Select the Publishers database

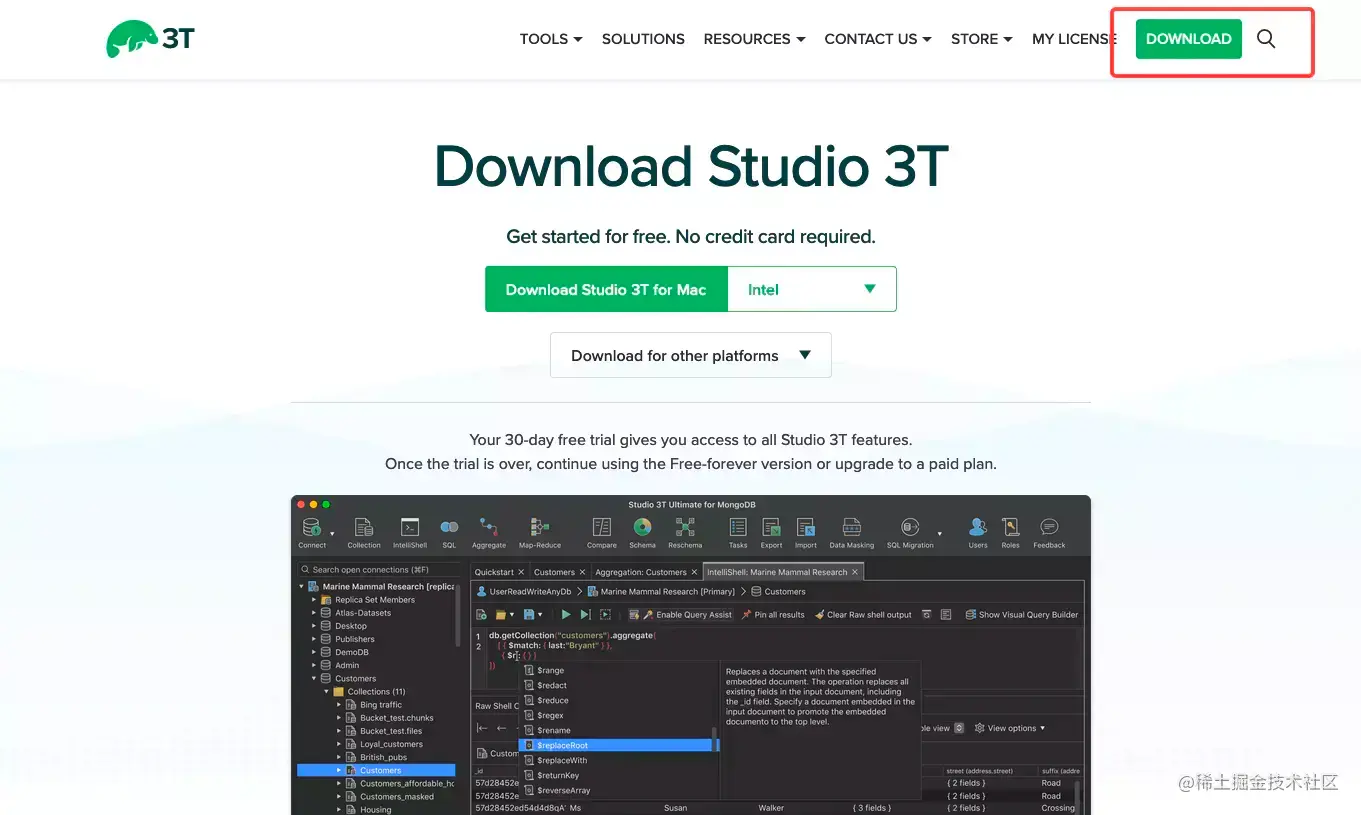point(354,639)
